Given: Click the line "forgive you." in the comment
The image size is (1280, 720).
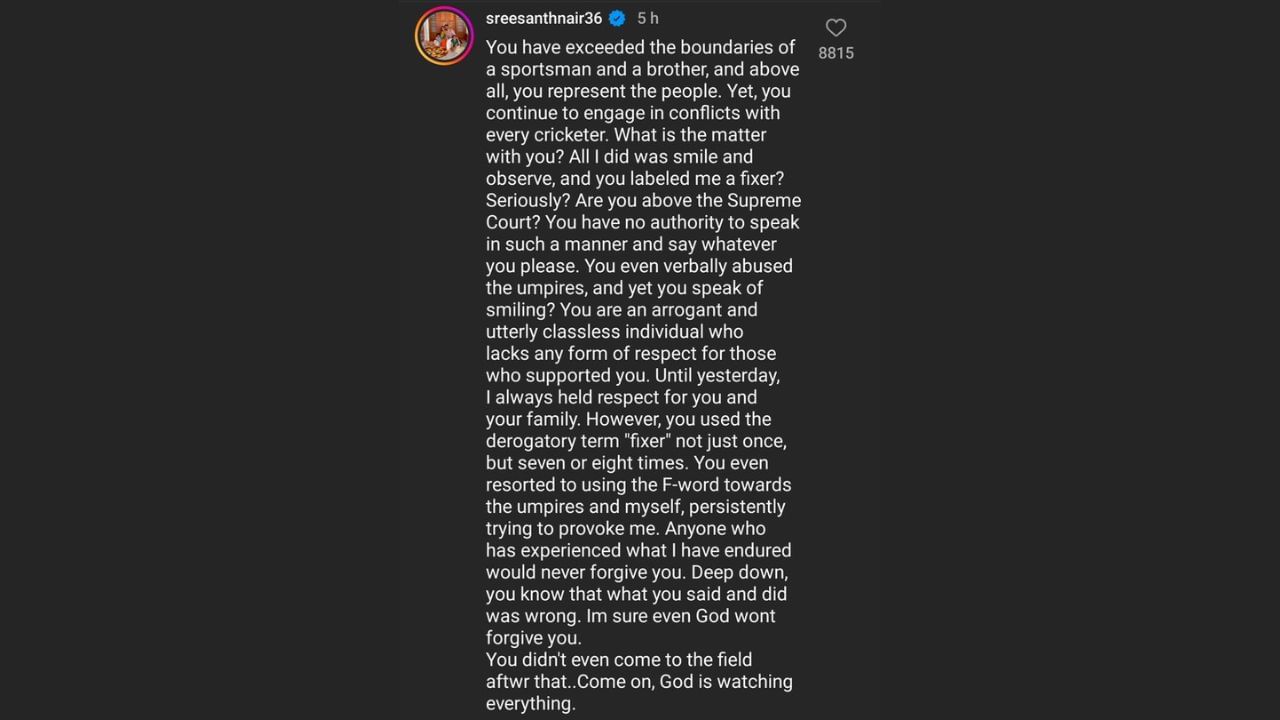Looking at the screenshot, I should click(533, 638).
